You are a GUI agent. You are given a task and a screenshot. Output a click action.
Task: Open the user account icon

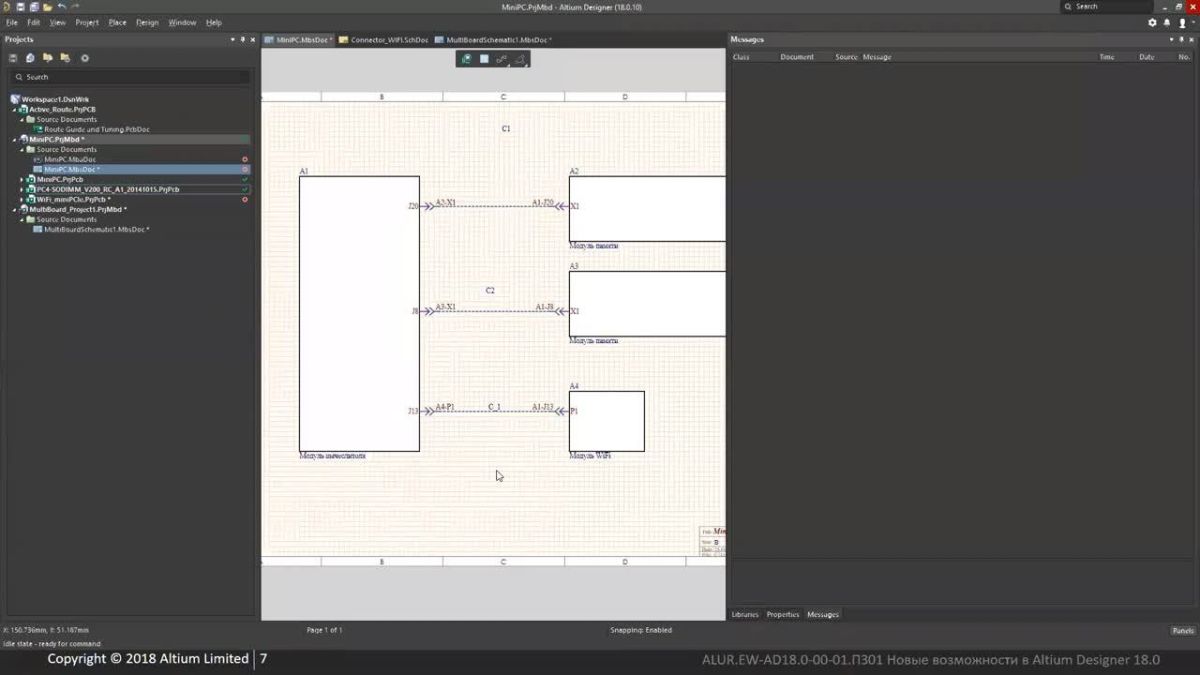coord(1181,22)
